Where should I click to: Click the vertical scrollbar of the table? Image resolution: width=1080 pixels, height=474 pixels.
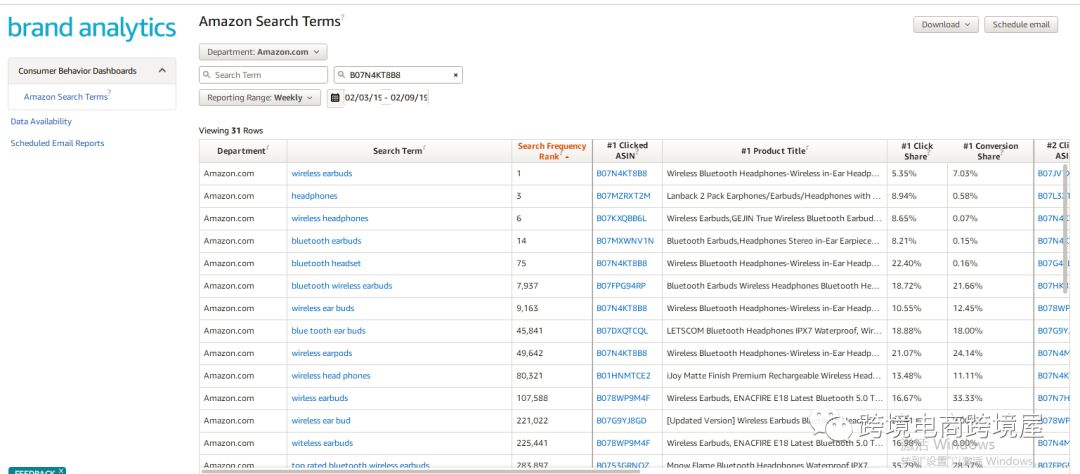[x=1068, y=227]
